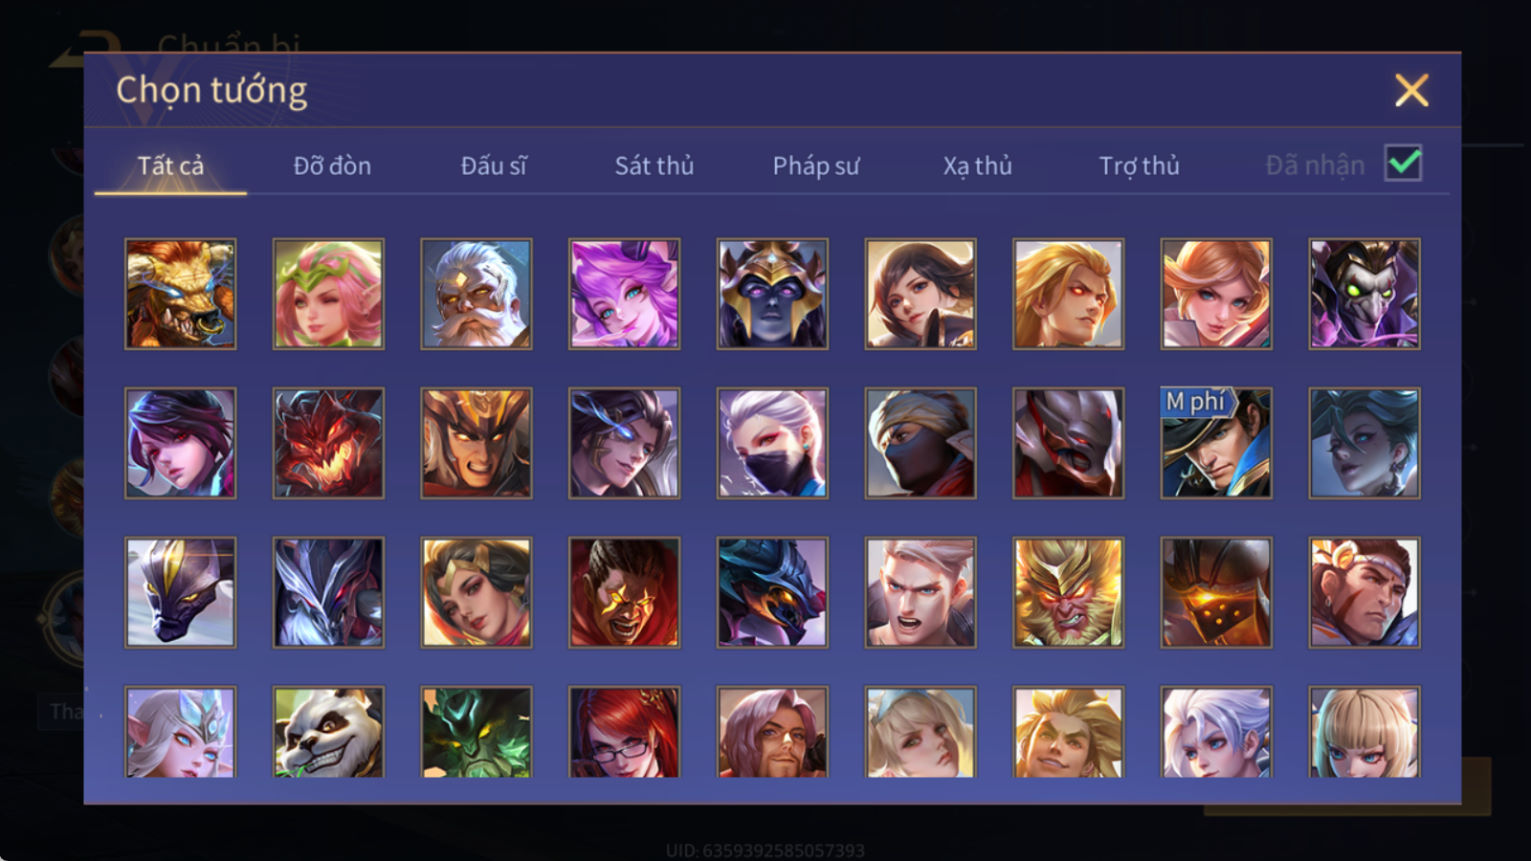Choose the green-eyed plague mask hero
Viewport: 1531px width, 861px height.
[1364, 294]
